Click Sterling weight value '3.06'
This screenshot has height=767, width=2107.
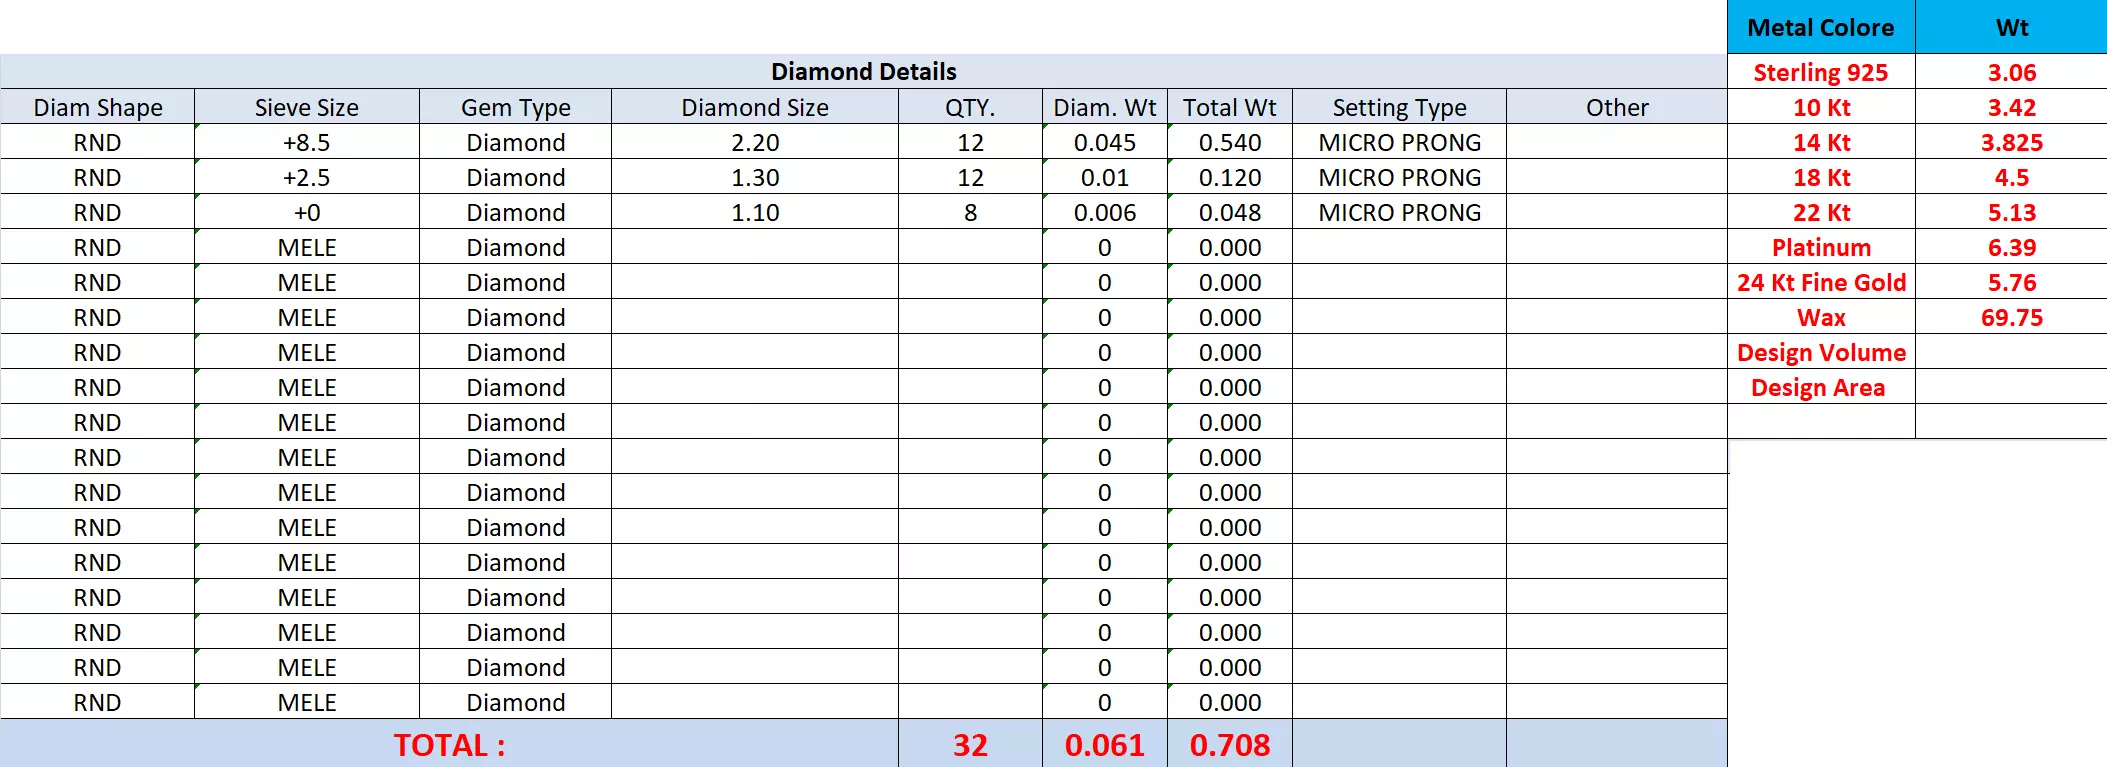pyautogui.click(x=2012, y=72)
